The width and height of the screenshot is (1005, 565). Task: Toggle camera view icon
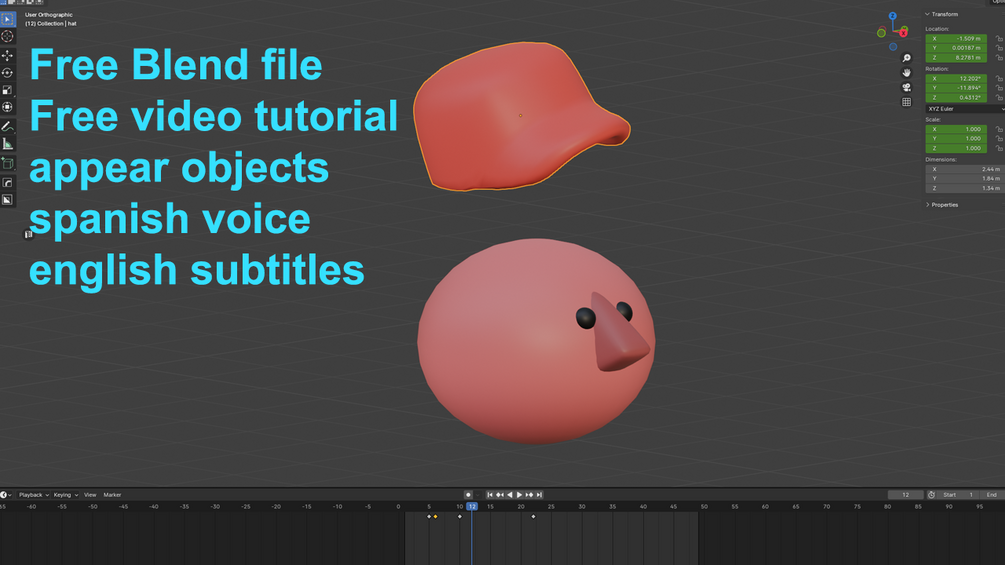tap(906, 88)
